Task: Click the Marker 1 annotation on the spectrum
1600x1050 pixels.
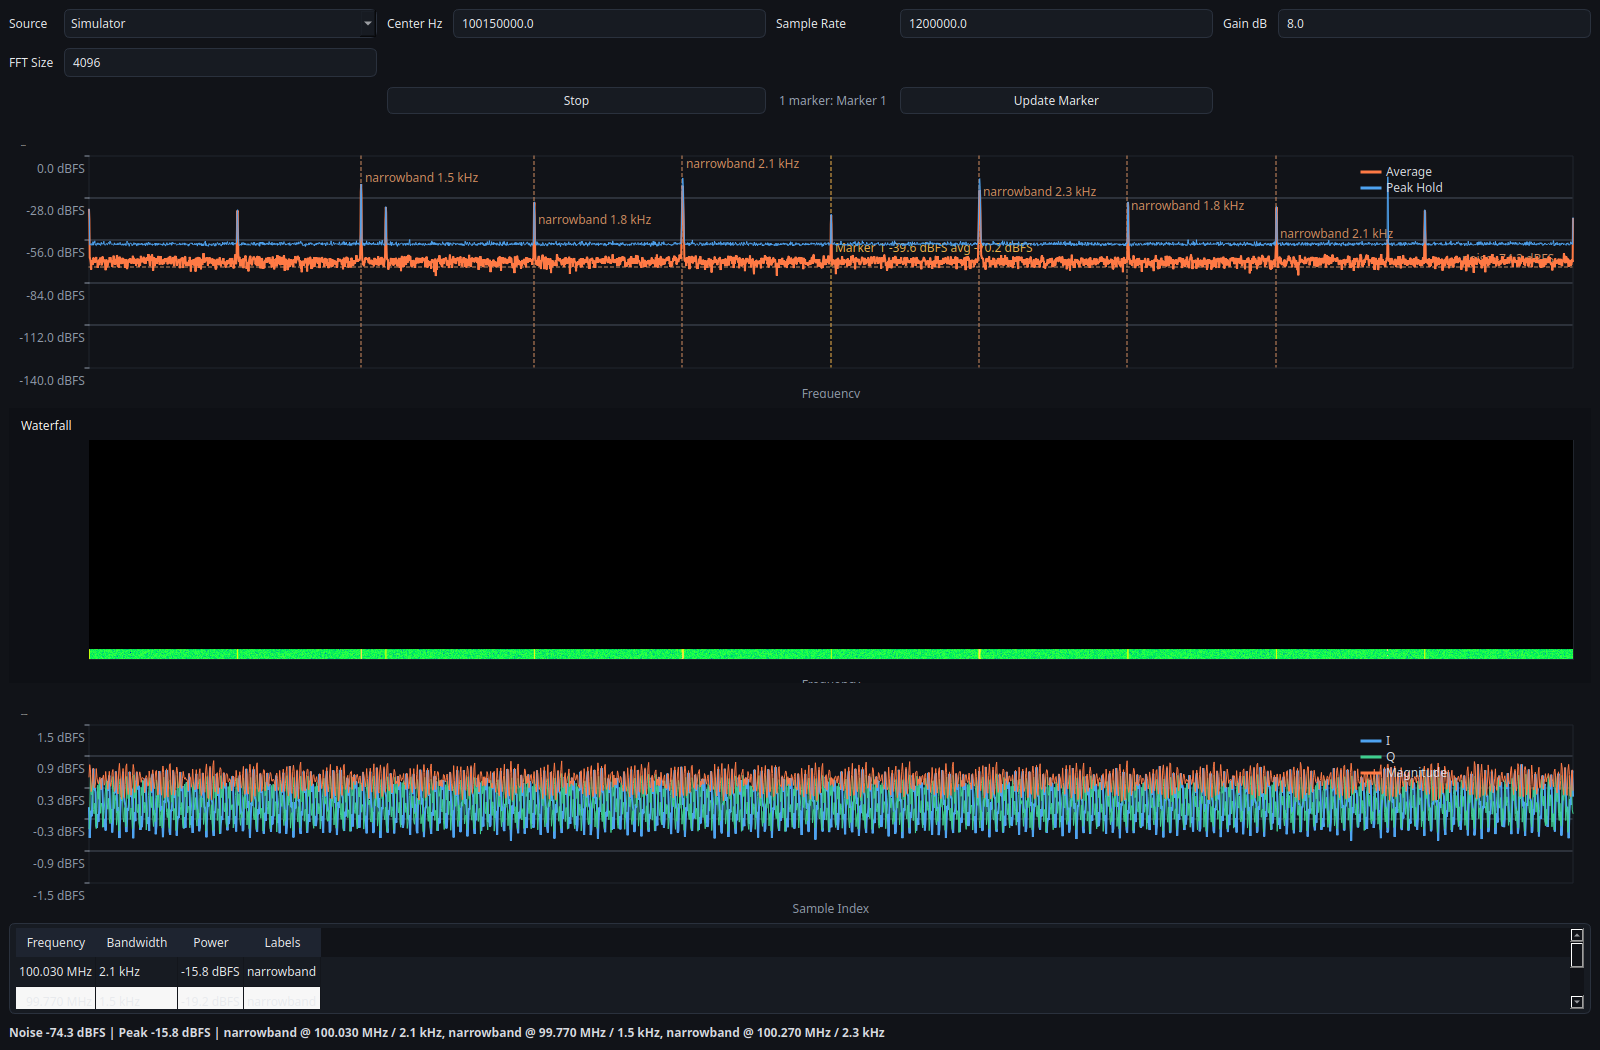Action: [x=933, y=247]
